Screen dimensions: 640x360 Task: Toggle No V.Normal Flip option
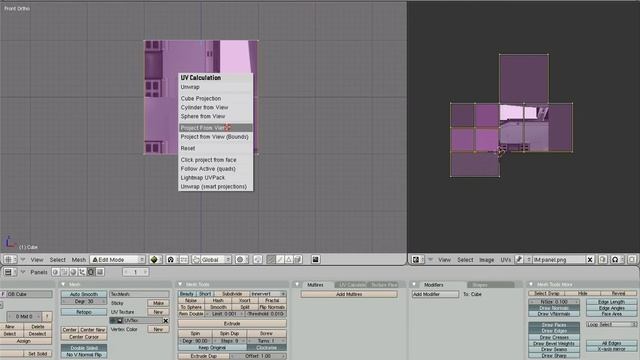(84, 355)
